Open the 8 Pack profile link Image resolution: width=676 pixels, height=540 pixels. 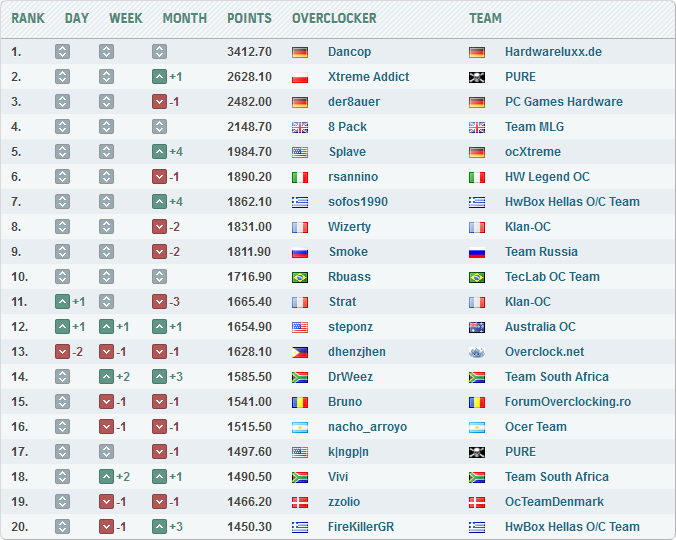(x=347, y=127)
